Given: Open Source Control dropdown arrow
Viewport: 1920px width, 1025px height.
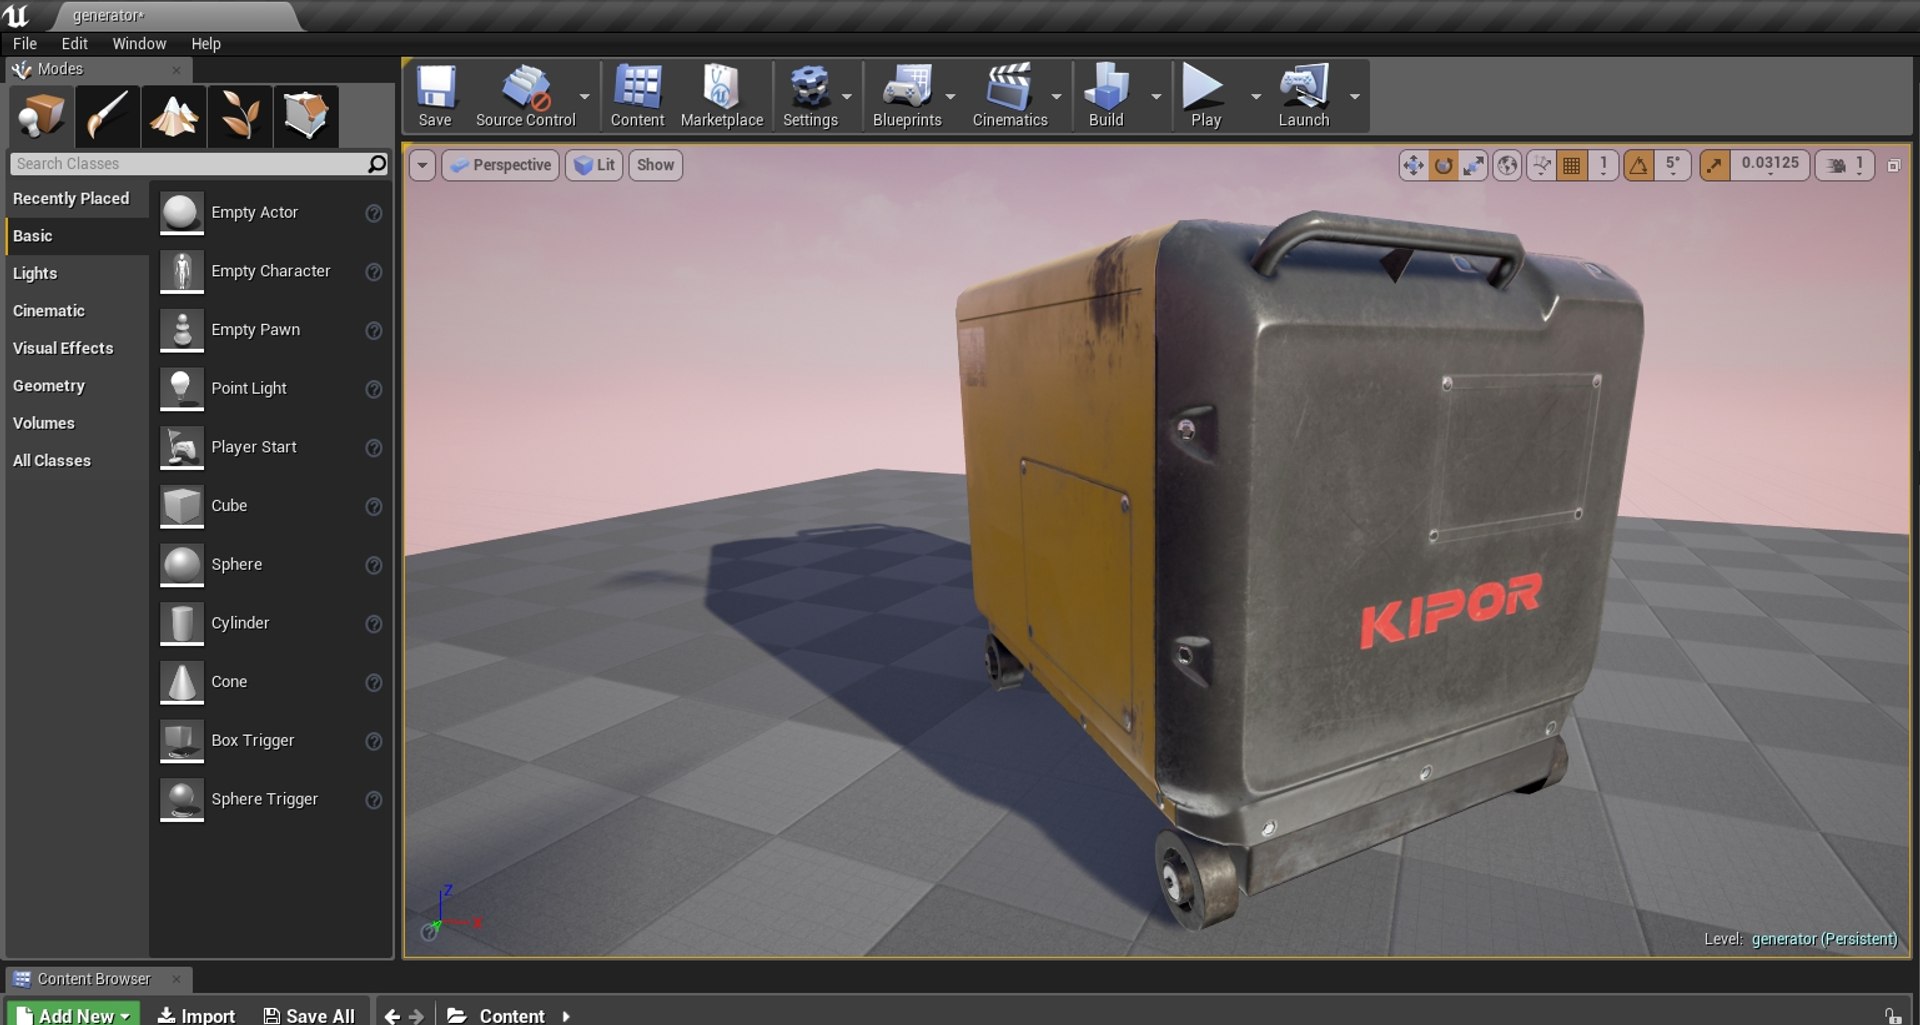Looking at the screenshot, I should coord(585,97).
